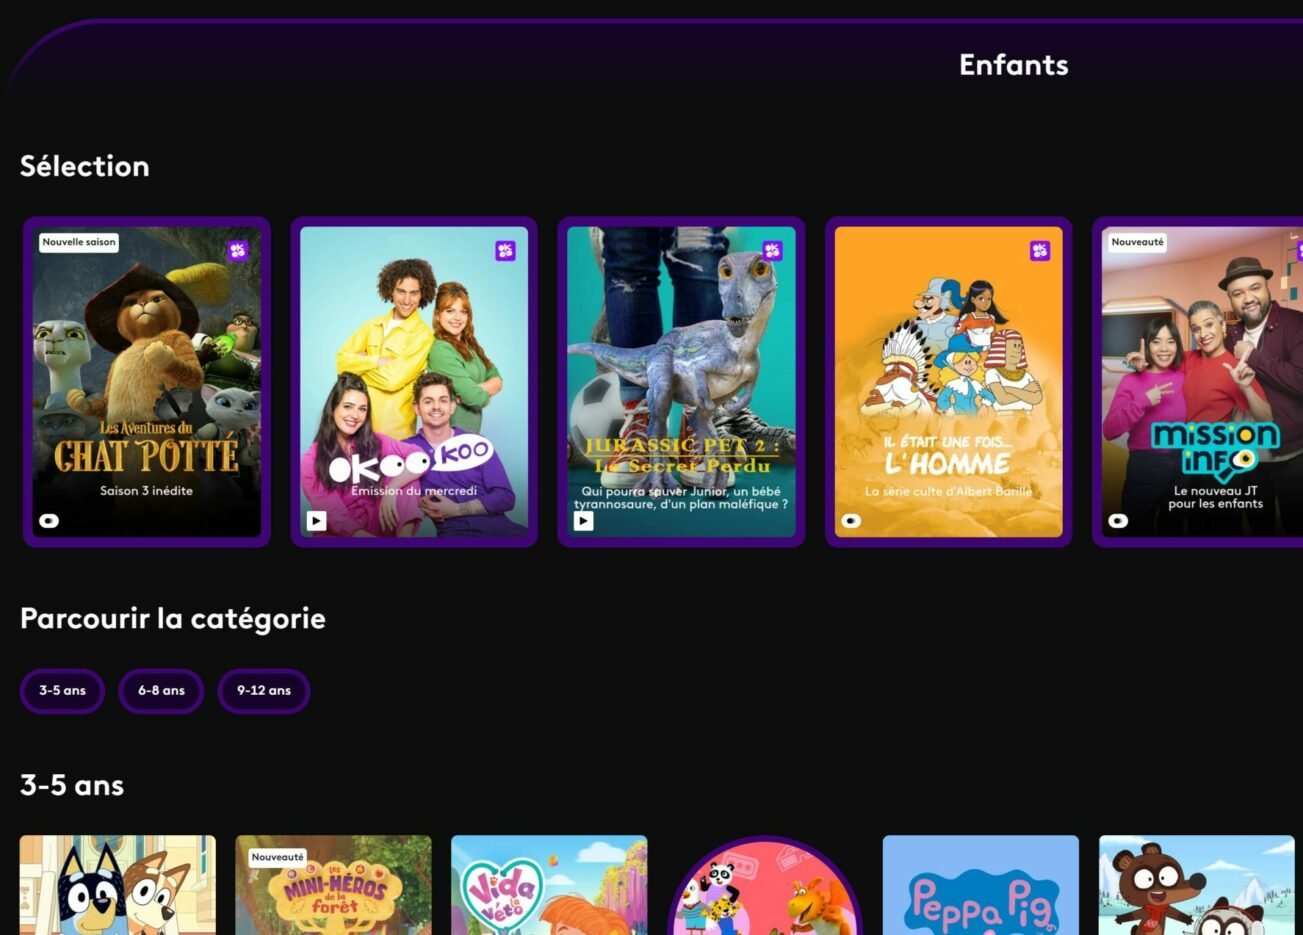Open Les Aventures du Chat Potté card
This screenshot has height=935, width=1303.
point(147,382)
